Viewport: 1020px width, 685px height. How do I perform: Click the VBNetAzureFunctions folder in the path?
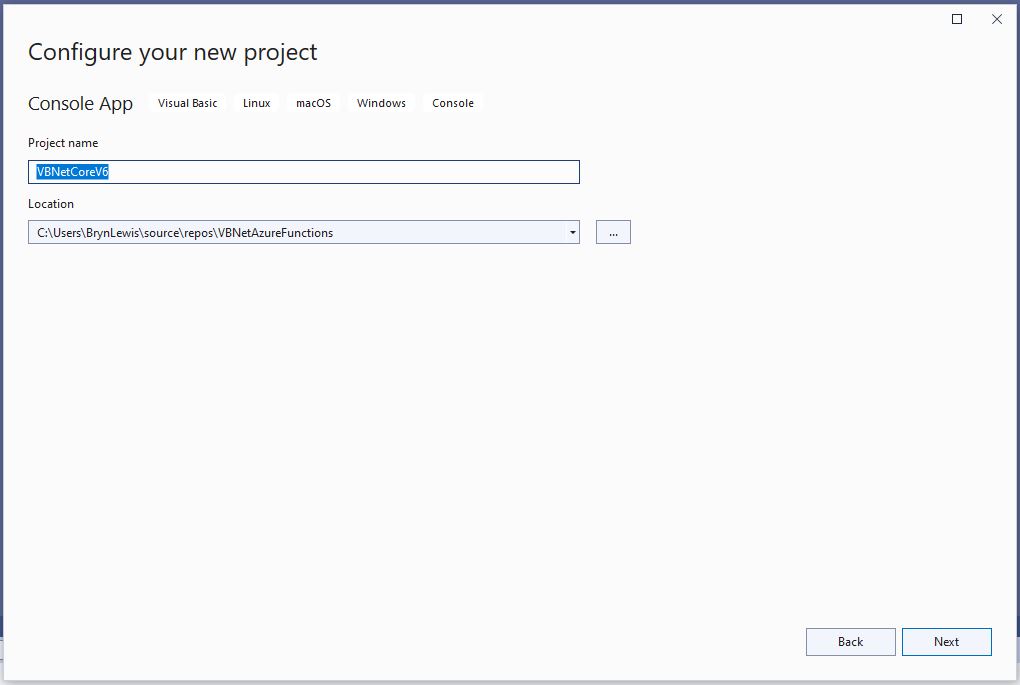pos(275,233)
